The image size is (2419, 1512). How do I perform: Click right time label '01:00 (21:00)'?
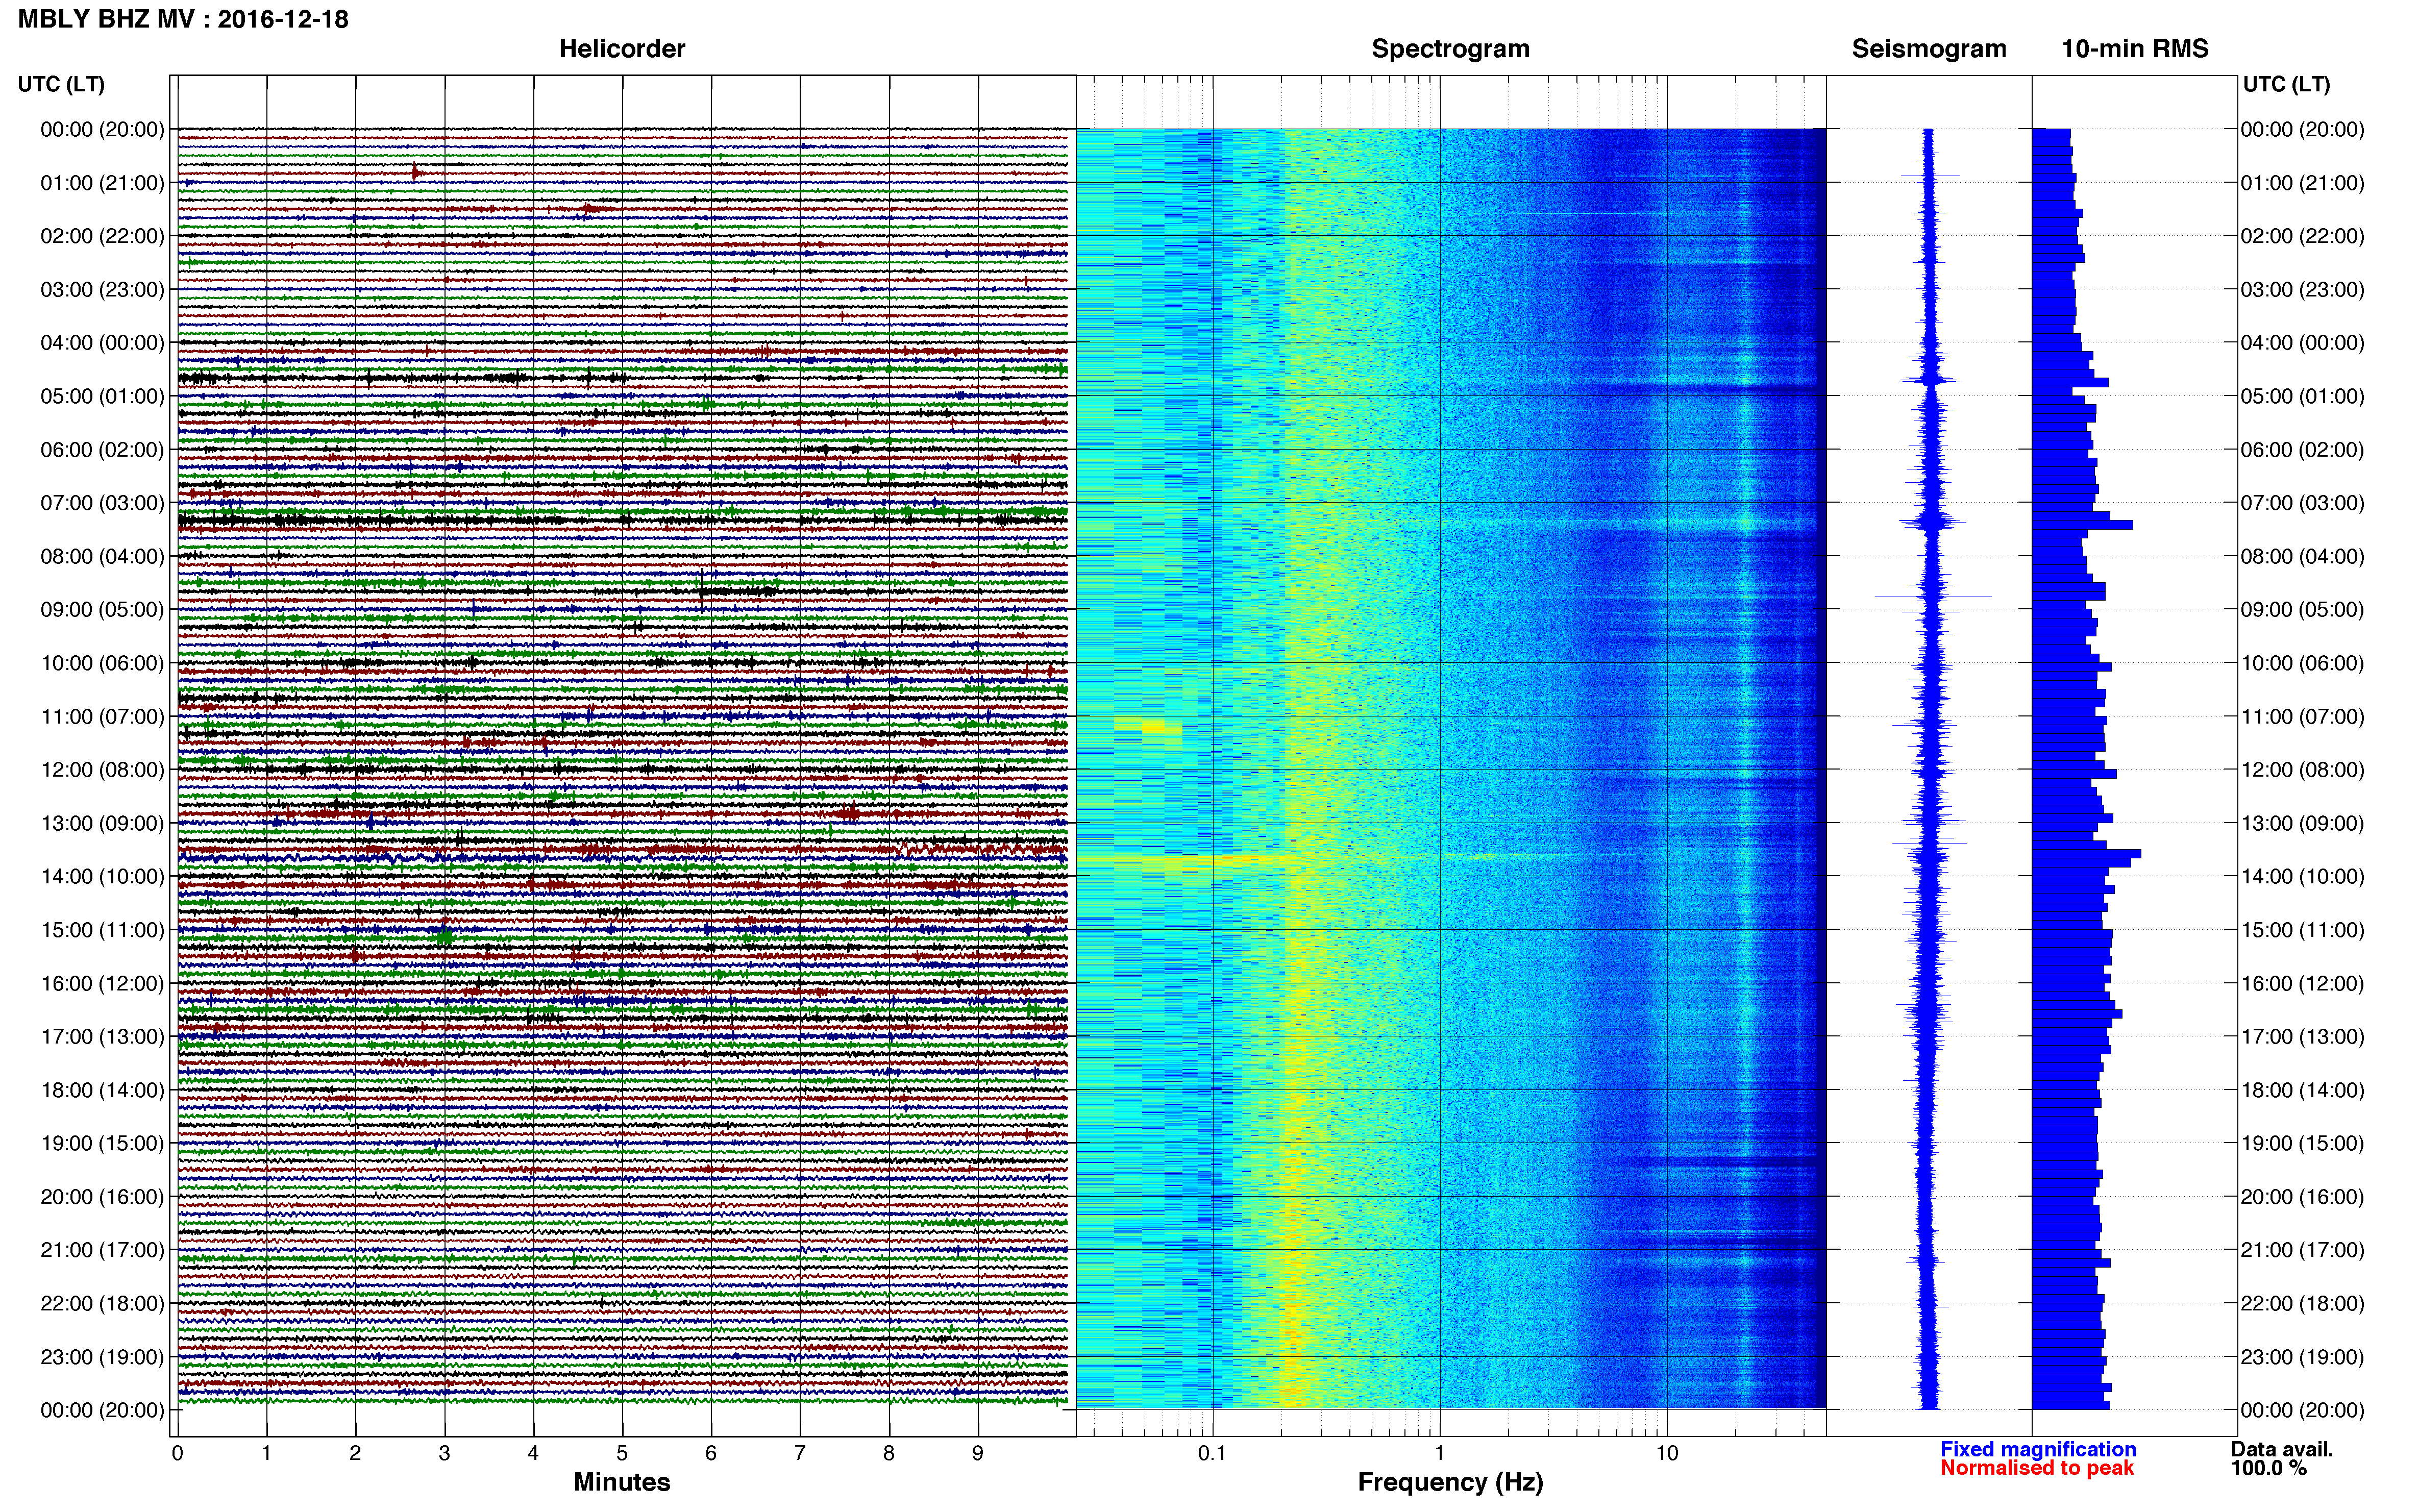point(2302,183)
